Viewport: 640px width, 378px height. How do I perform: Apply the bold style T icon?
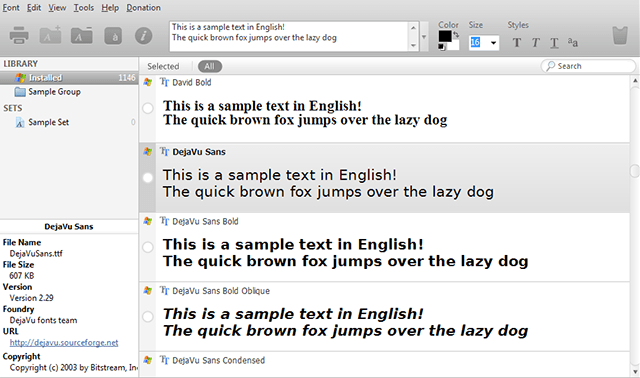point(517,42)
